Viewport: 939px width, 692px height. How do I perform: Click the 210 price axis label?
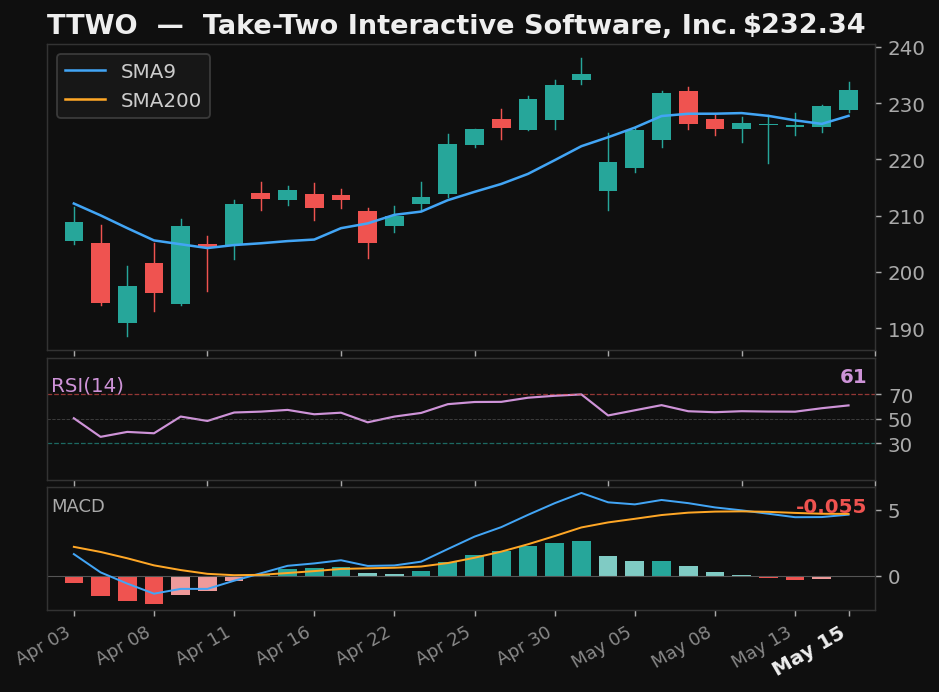[906, 217]
